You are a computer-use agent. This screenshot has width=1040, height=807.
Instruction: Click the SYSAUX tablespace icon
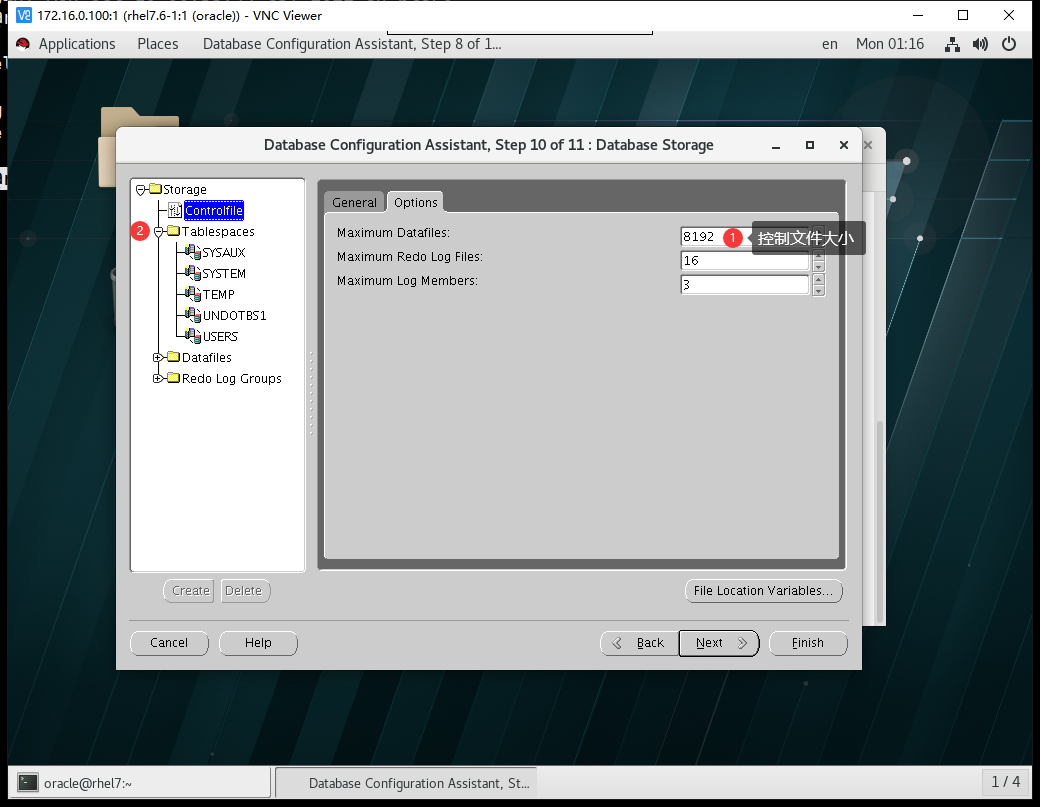pyautogui.click(x=193, y=252)
